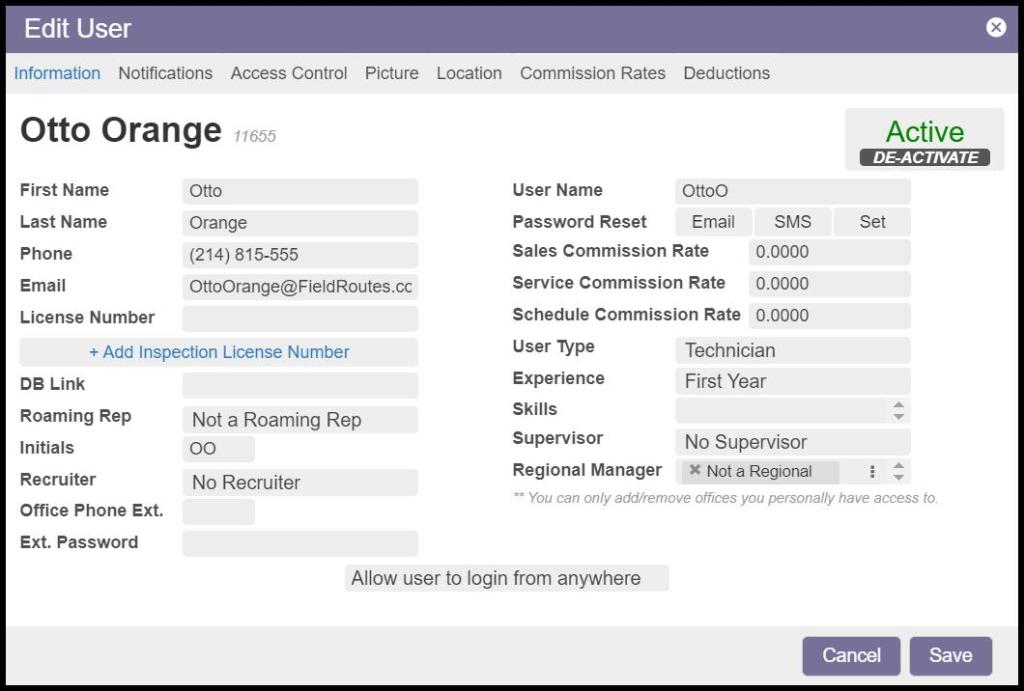Click the Regional Manager up/down arrows

pos(898,472)
